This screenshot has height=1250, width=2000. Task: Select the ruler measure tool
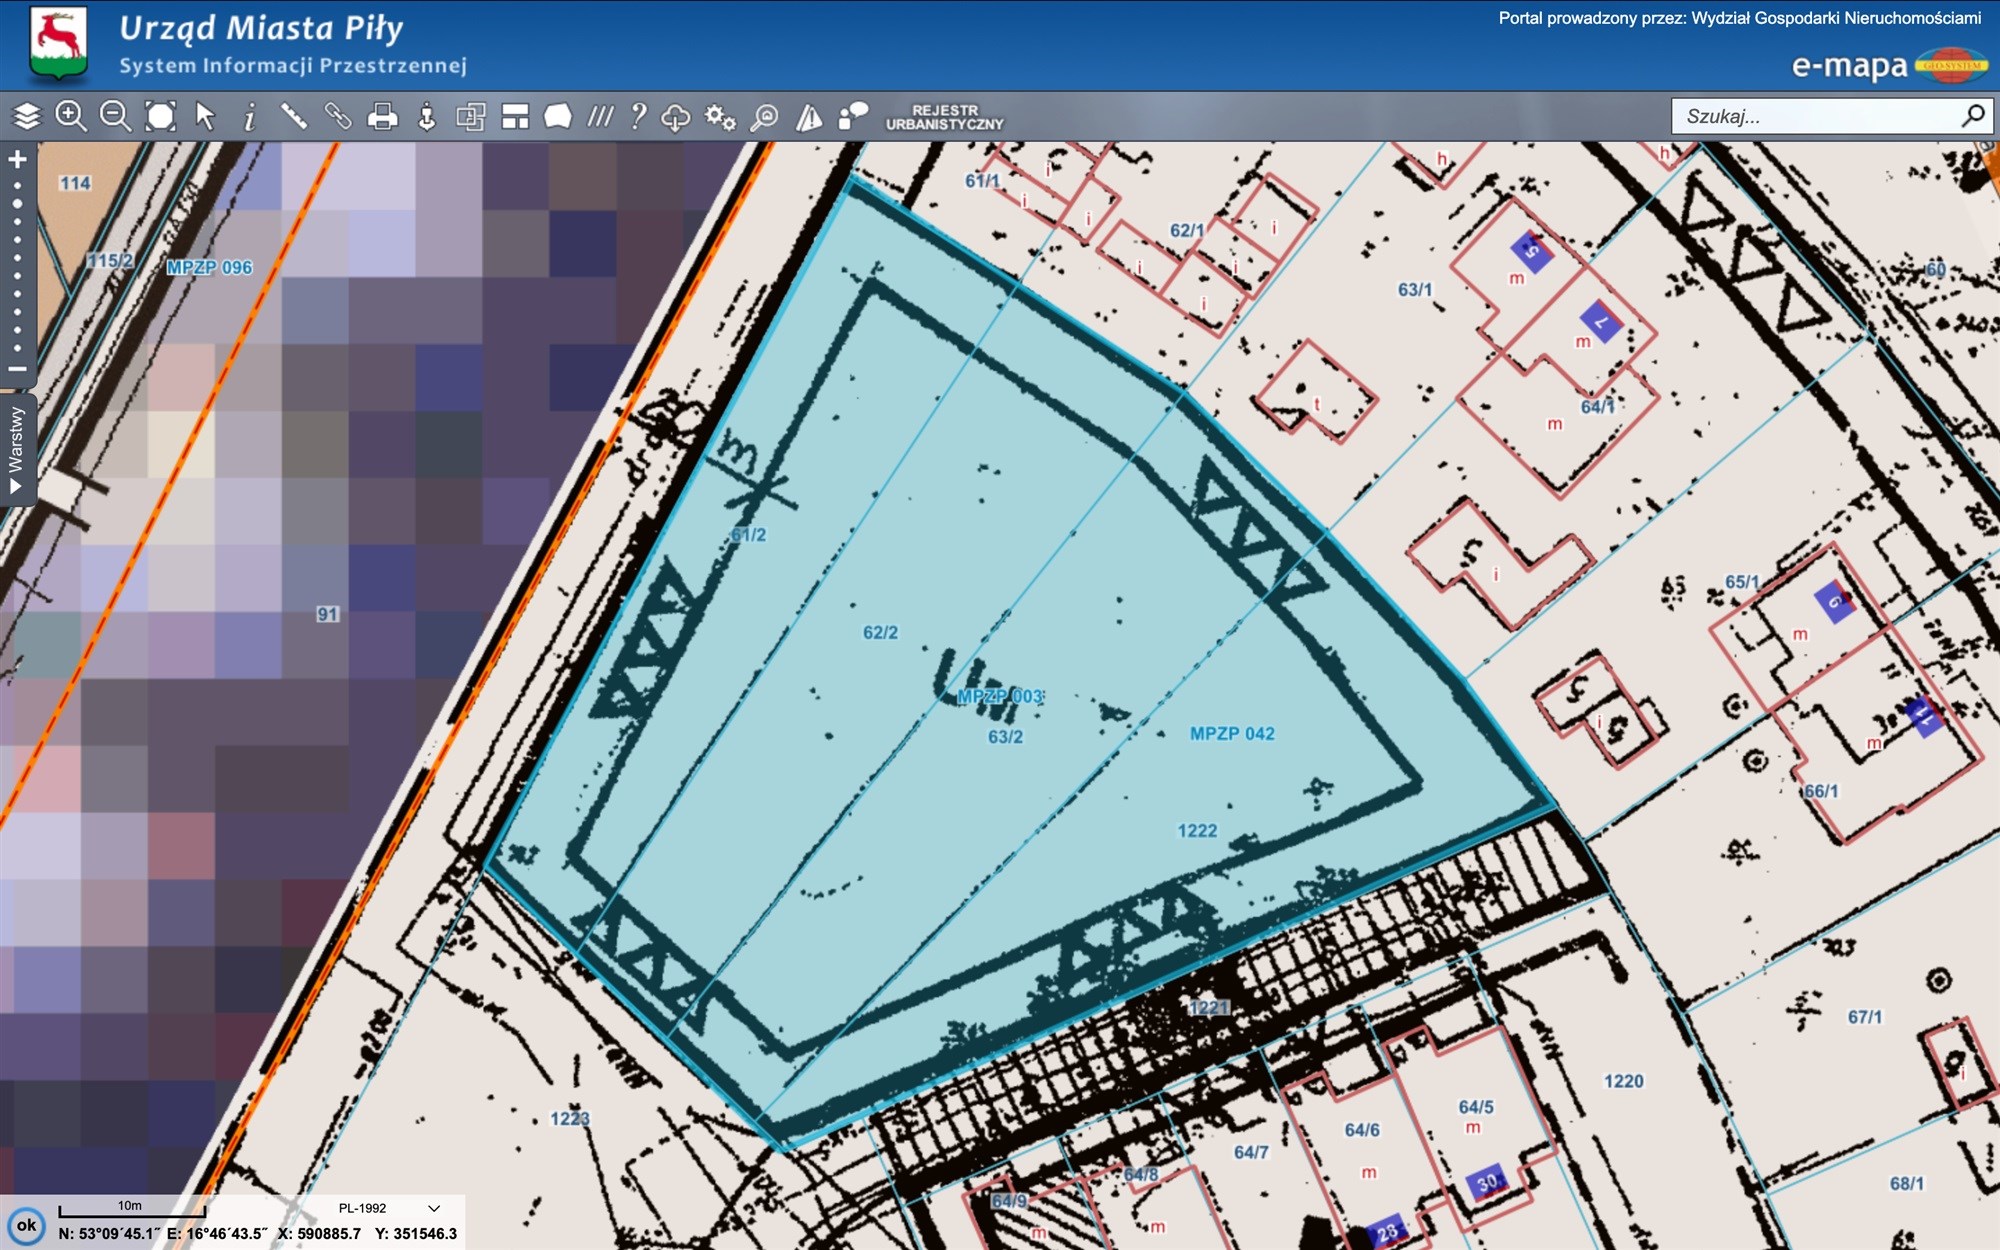click(x=293, y=117)
